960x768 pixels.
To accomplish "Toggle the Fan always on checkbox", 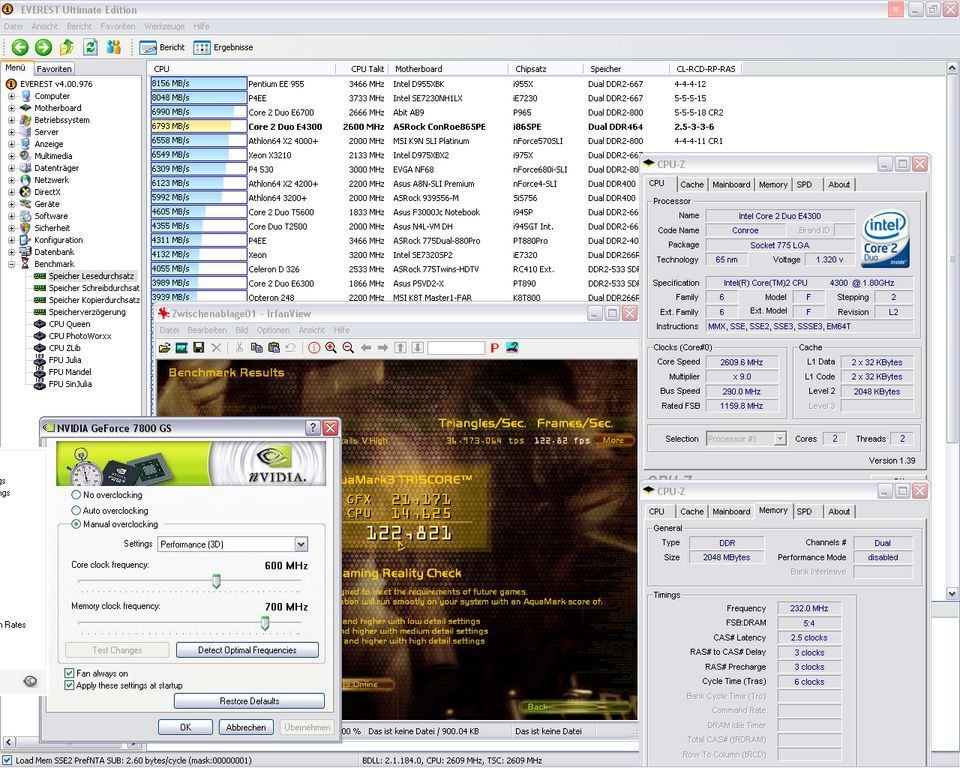I will pyautogui.click(x=69, y=673).
